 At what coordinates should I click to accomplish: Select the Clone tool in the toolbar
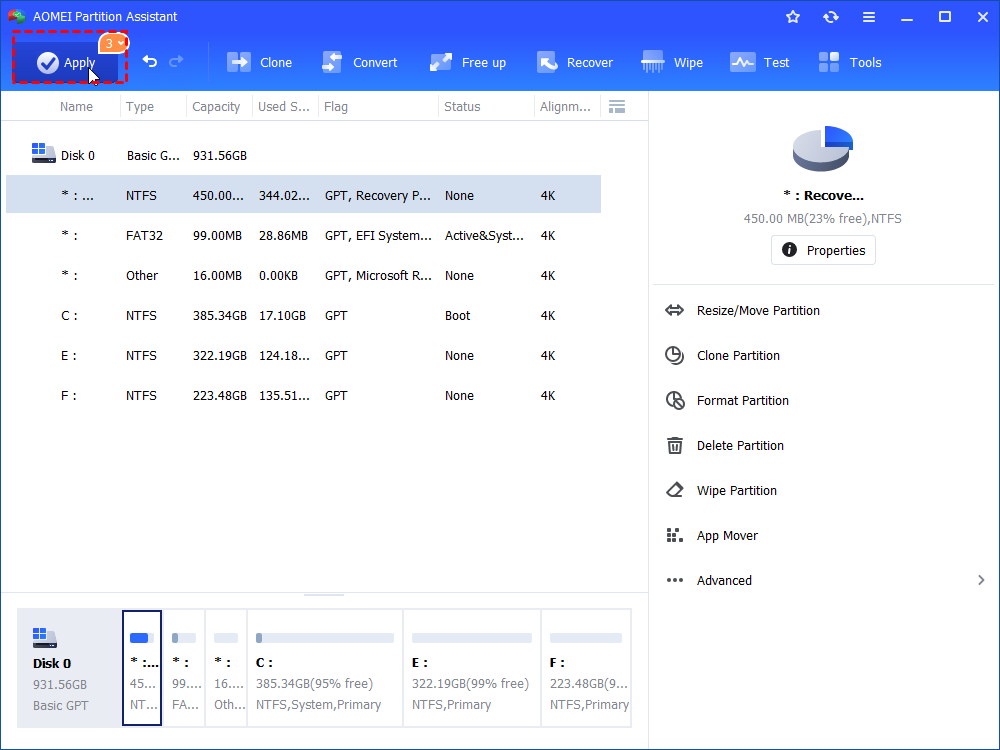[259, 62]
